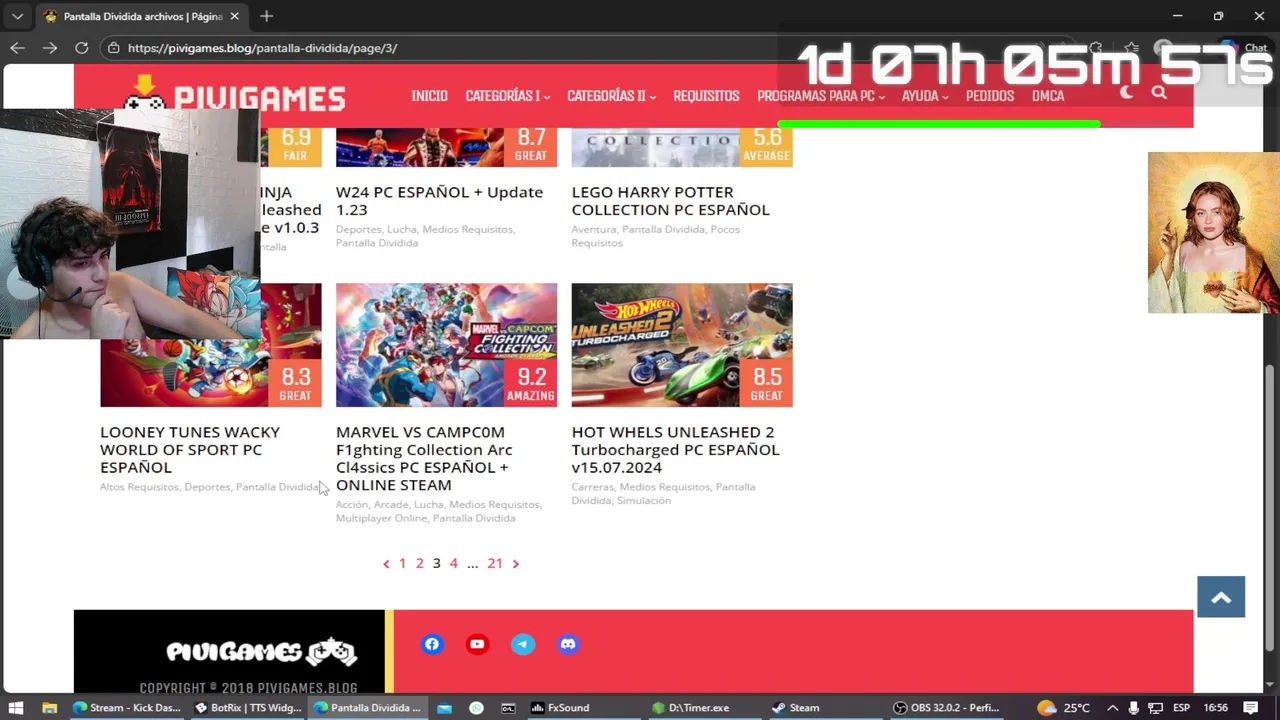This screenshot has width=1280, height=720.
Task: Open the Windows Start menu
Action: [16, 708]
